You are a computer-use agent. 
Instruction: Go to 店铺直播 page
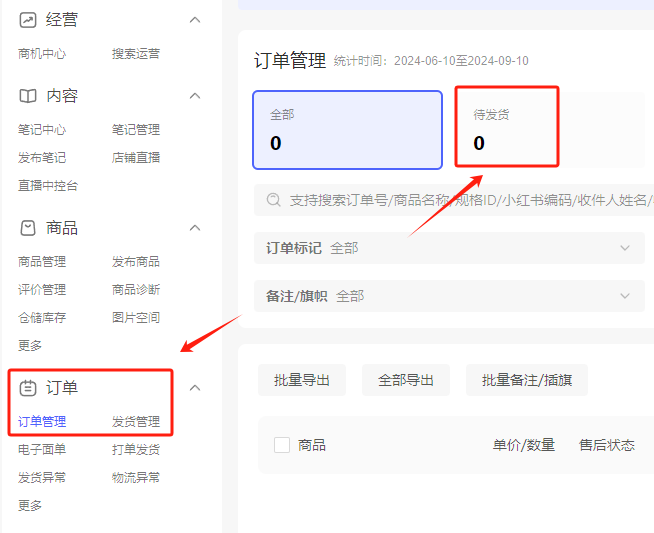click(x=136, y=158)
